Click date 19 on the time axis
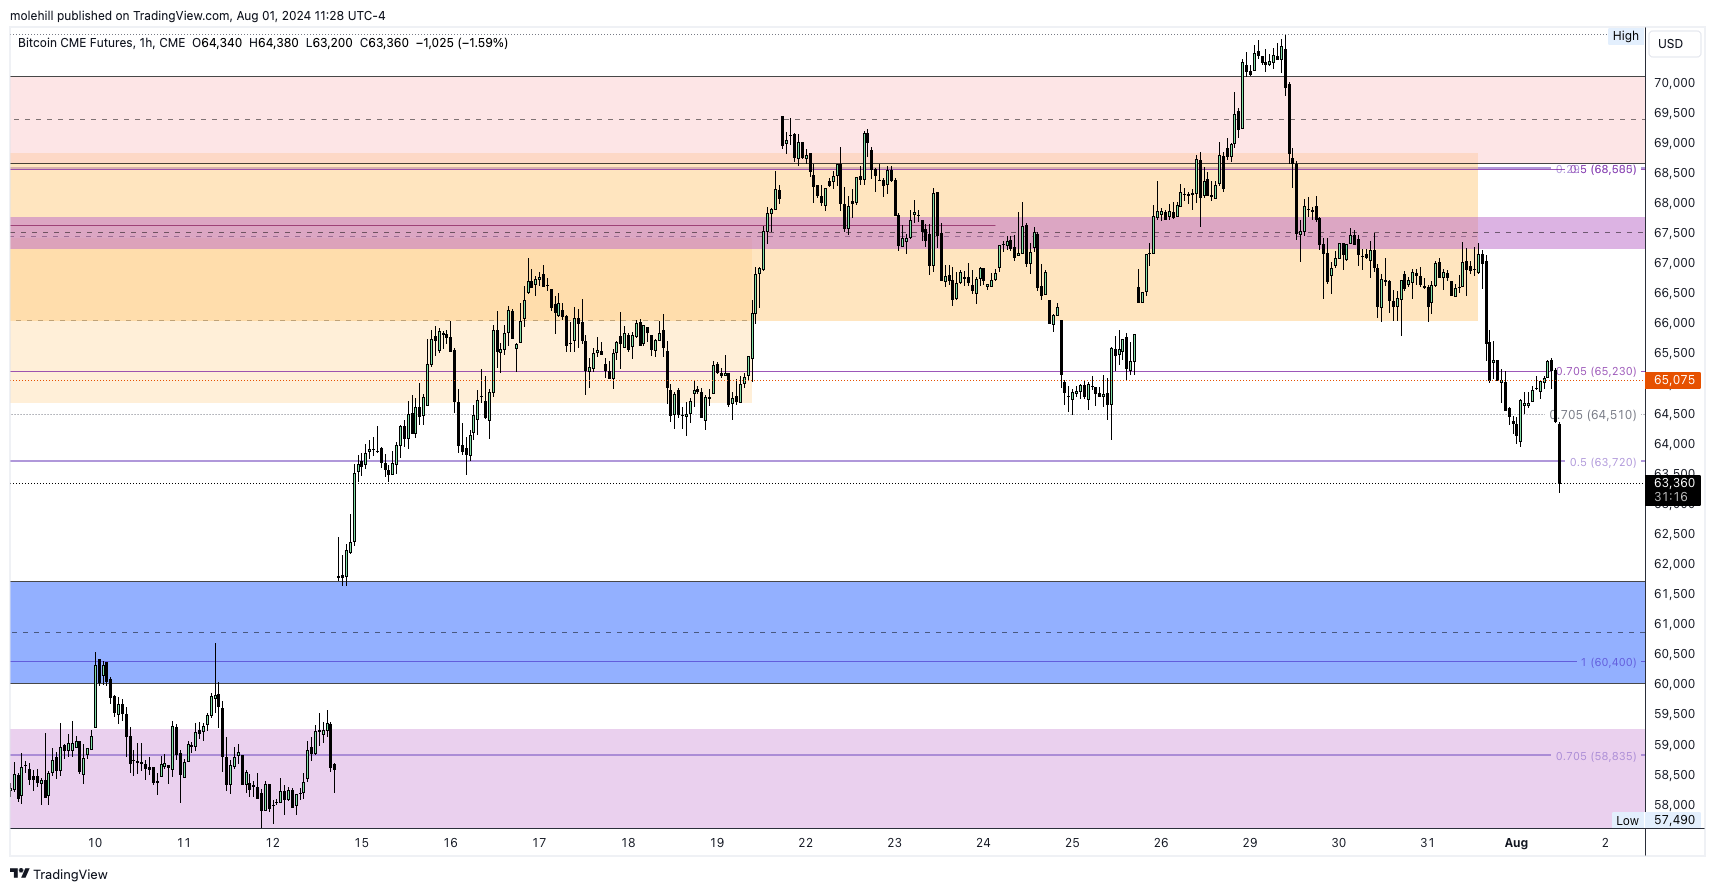 (x=717, y=843)
